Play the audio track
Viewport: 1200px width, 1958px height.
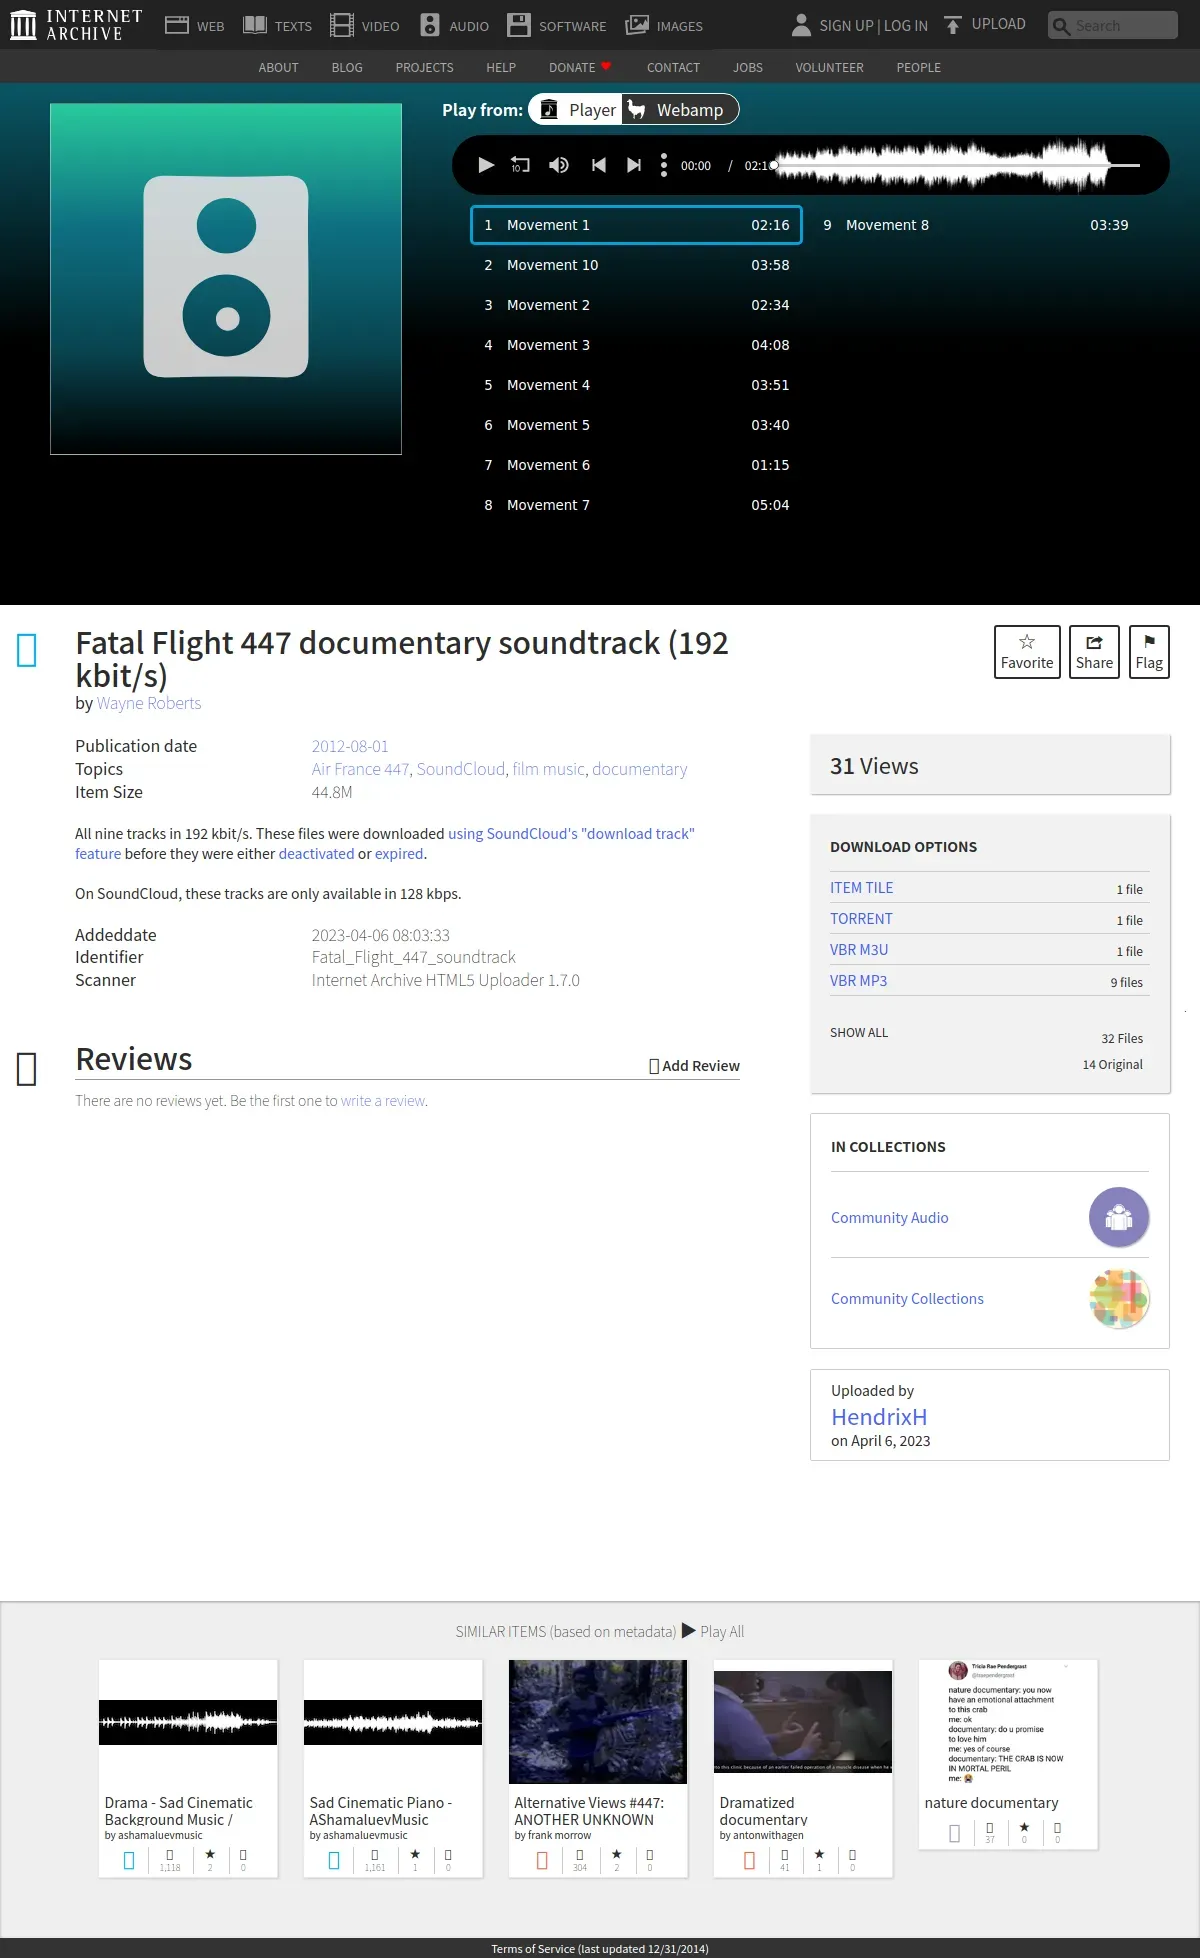click(x=486, y=165)
